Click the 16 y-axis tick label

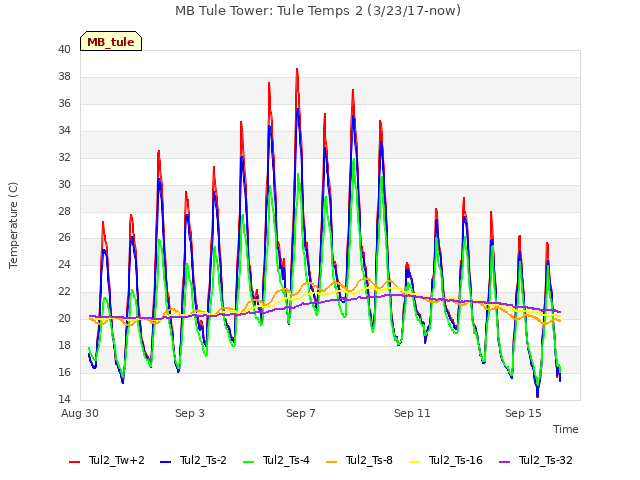[x=64, y=372]
